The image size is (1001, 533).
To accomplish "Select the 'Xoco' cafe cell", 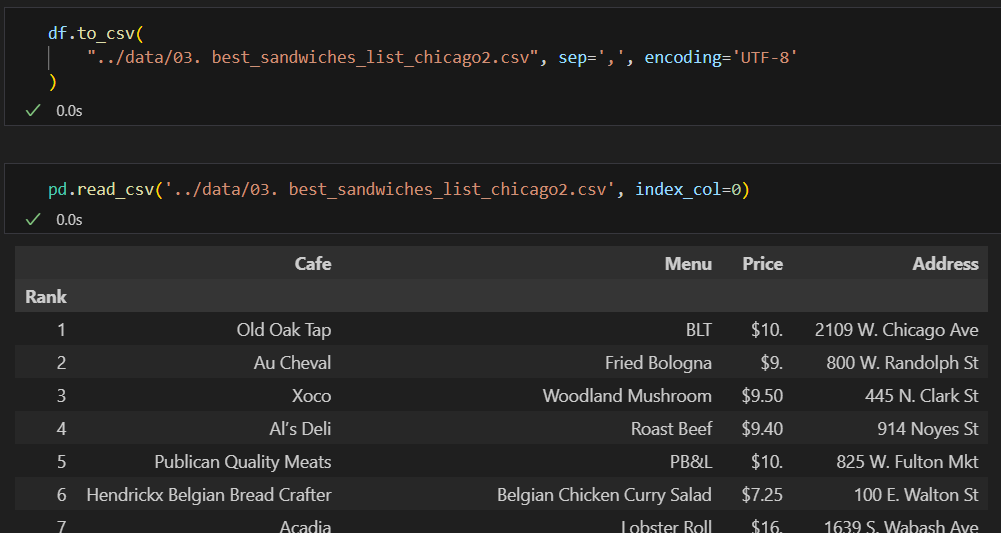I will coord(312,396).
